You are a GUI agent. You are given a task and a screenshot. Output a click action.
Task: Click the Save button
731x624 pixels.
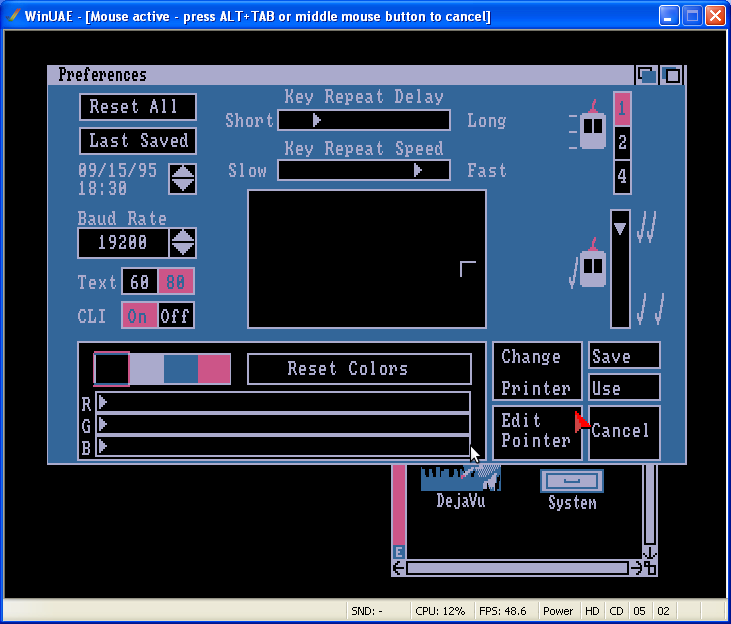tap(624, 356)
